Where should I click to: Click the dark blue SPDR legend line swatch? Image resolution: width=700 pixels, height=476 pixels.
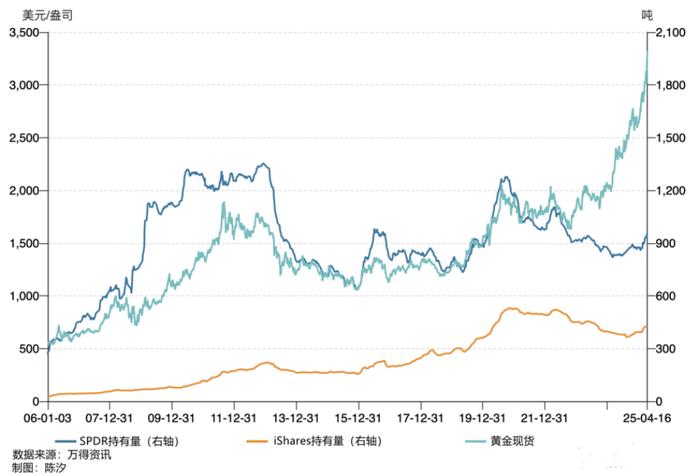[x=66, y=442]
